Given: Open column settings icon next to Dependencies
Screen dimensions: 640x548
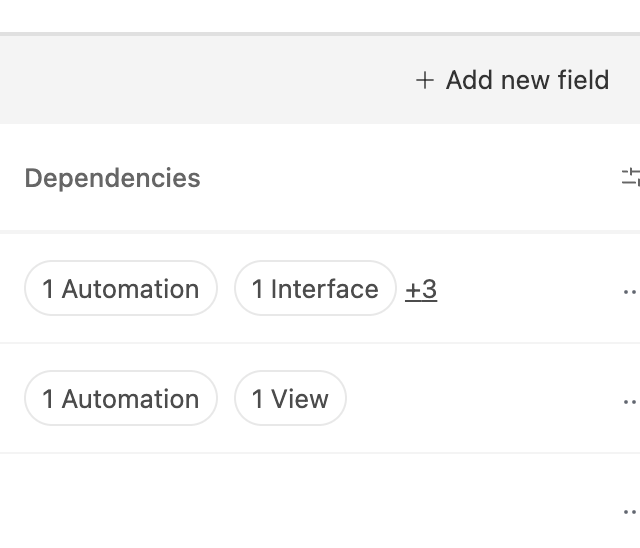Looking at the screenshot, I should (631, 177).
